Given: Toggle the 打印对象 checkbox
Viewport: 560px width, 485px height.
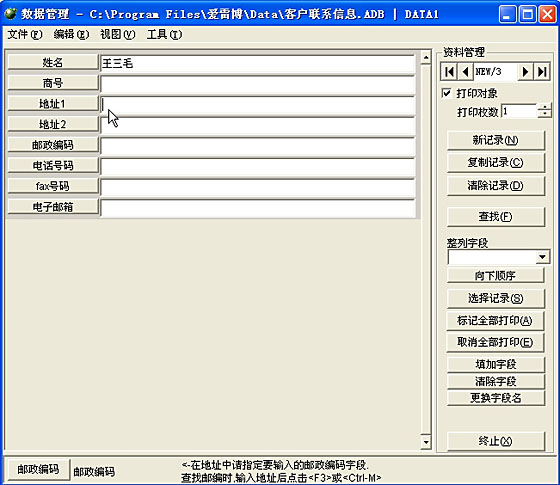Looking at the screenshot, I should pyautogui.click(x=446, y=93).
